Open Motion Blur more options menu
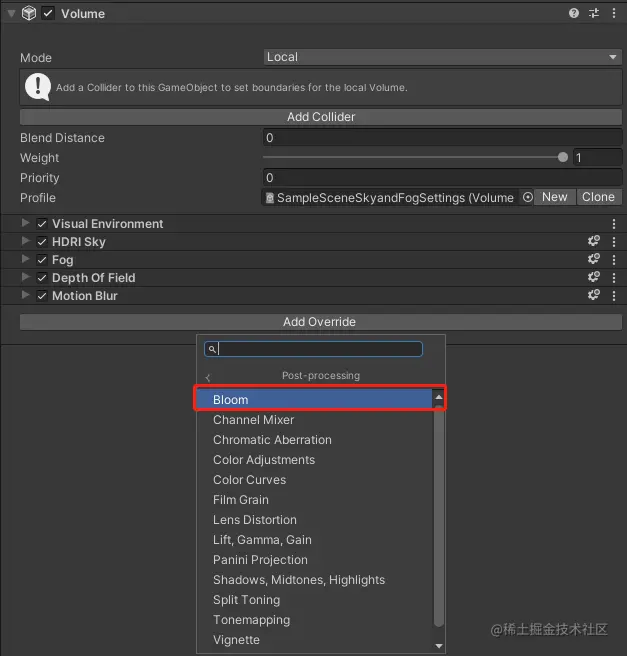This screenshot has width=627, height=656. coord(614,296)
